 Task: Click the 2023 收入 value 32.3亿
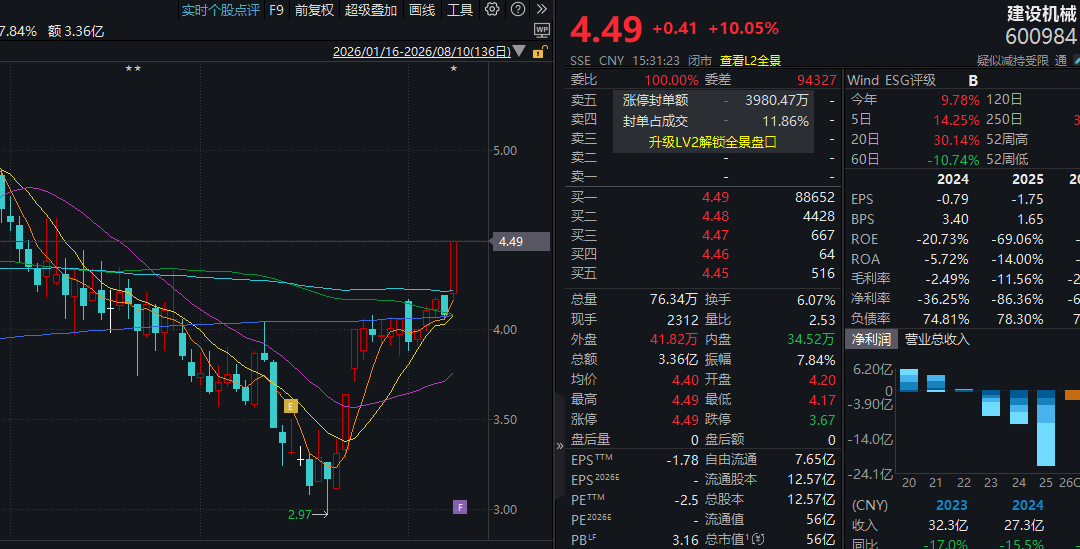(x=948, y=526)
